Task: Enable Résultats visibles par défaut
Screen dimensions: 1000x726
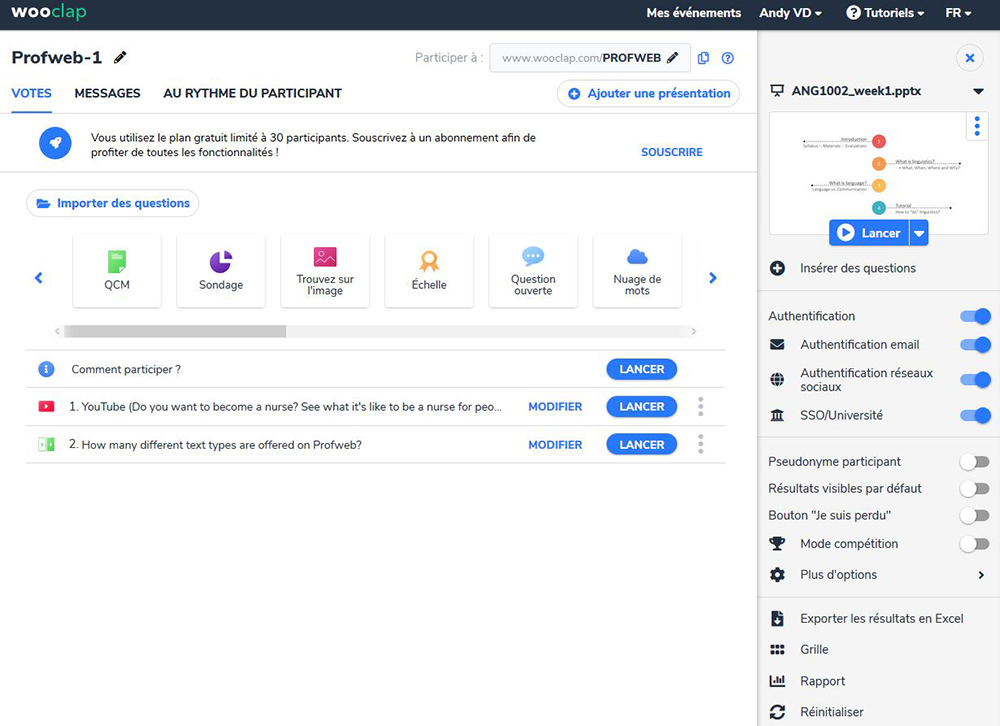Action: tap(975, 489)
